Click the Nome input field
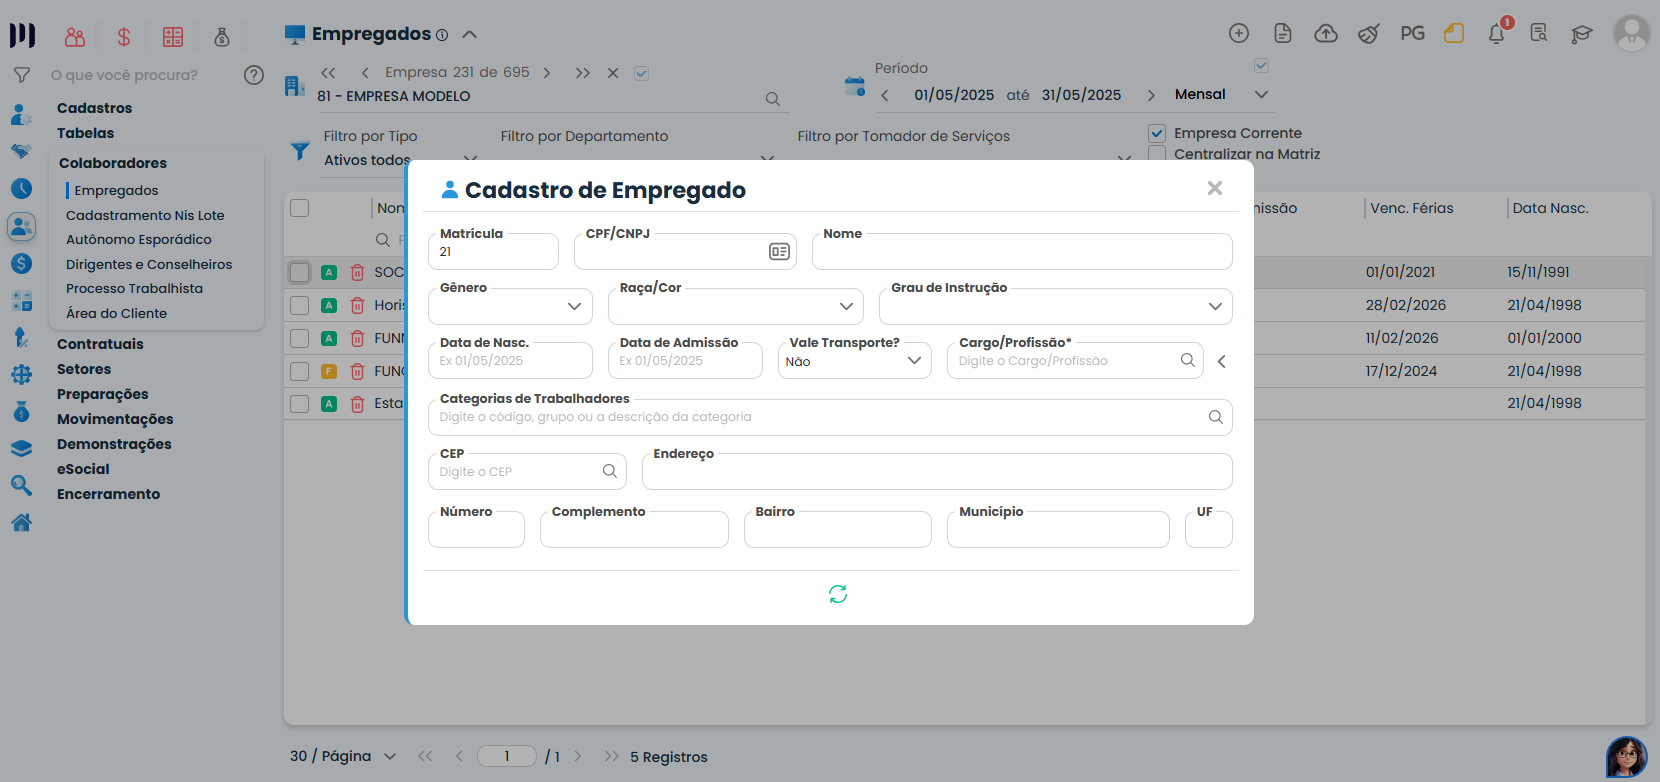The height and width of the screenshot is (782, 1660). coord(1021,253)
